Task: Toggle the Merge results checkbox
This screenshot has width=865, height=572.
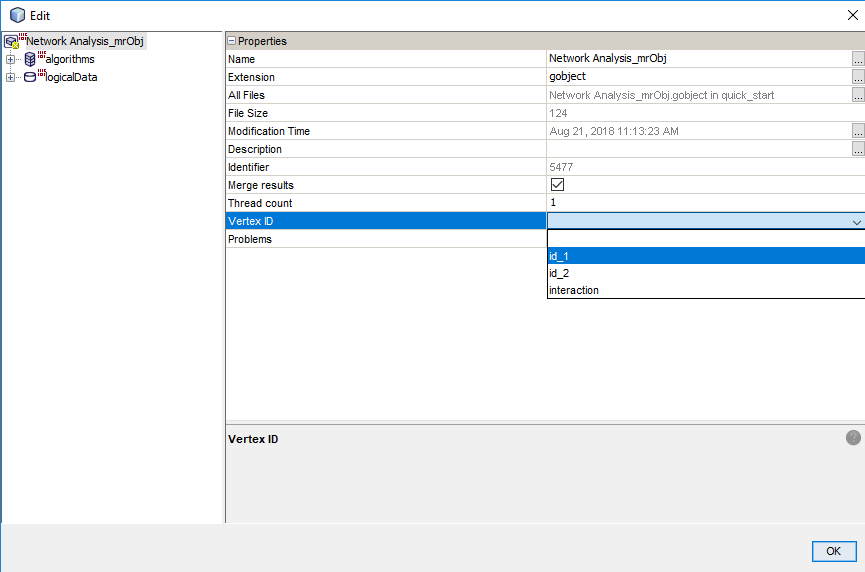Action: coord(557,185)
